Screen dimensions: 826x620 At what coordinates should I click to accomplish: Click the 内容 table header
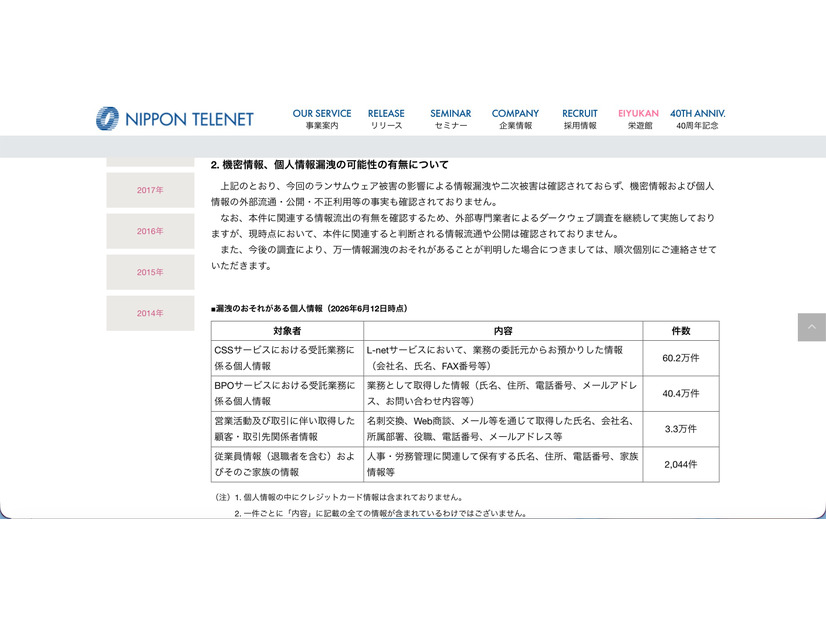pos(503,331)
